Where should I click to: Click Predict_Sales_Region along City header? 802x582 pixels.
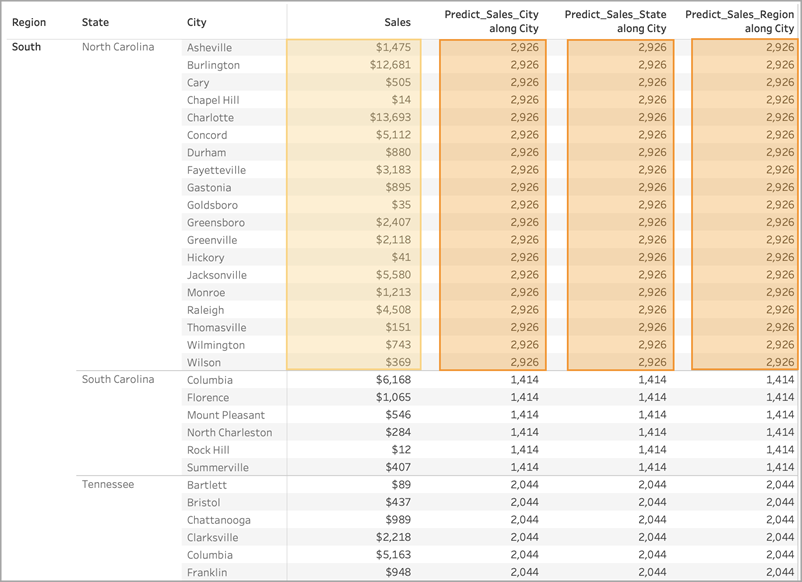click(x=740, y=21)
